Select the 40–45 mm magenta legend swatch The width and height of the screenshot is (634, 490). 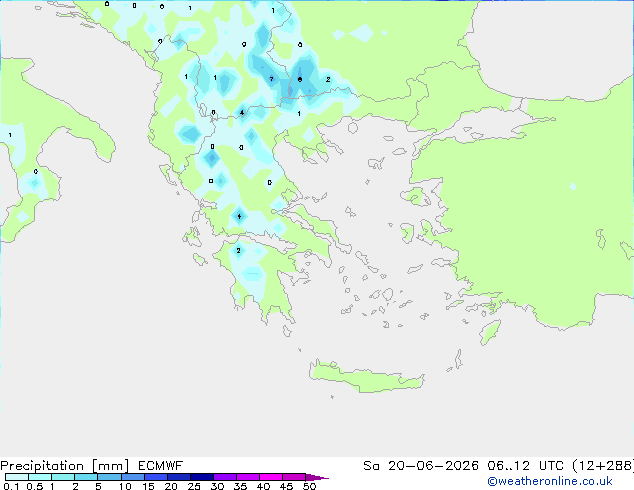coord(271,477)
